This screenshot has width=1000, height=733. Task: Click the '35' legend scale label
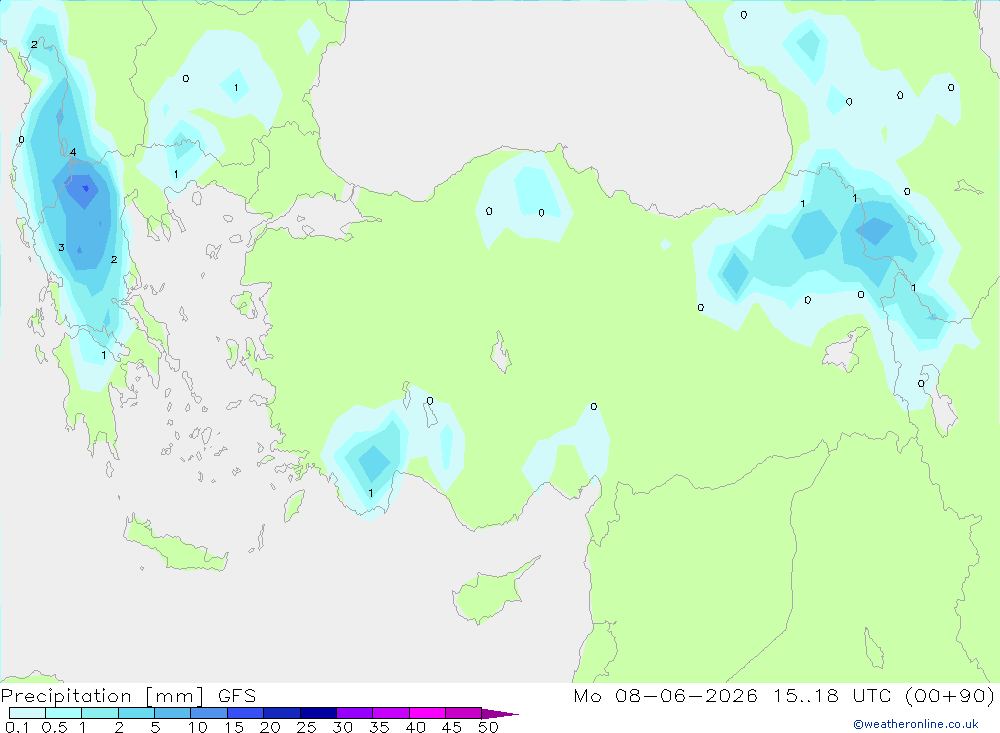pos(379,727)
